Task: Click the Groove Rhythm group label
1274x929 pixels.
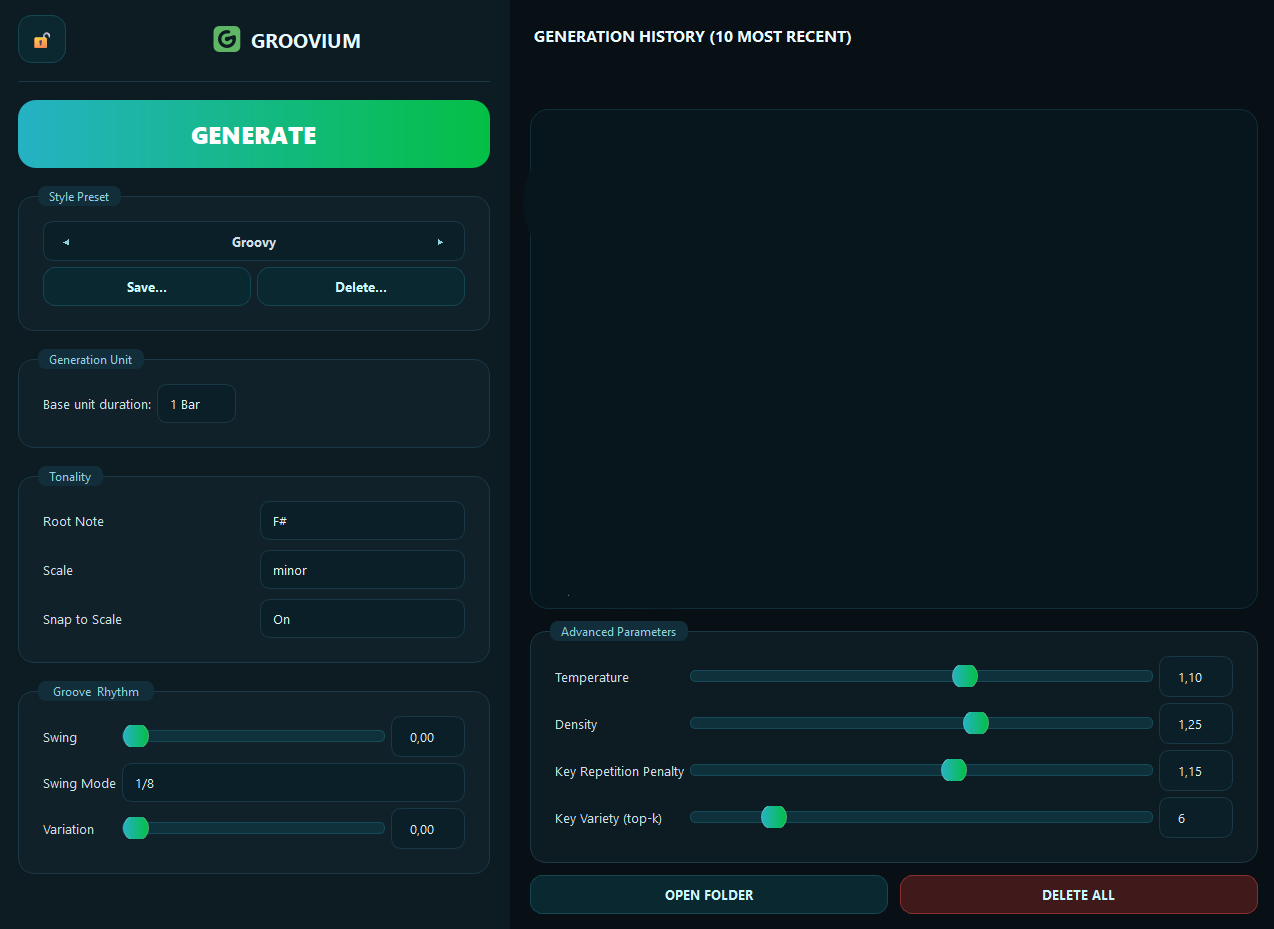Action: click(x=96, y=692)
